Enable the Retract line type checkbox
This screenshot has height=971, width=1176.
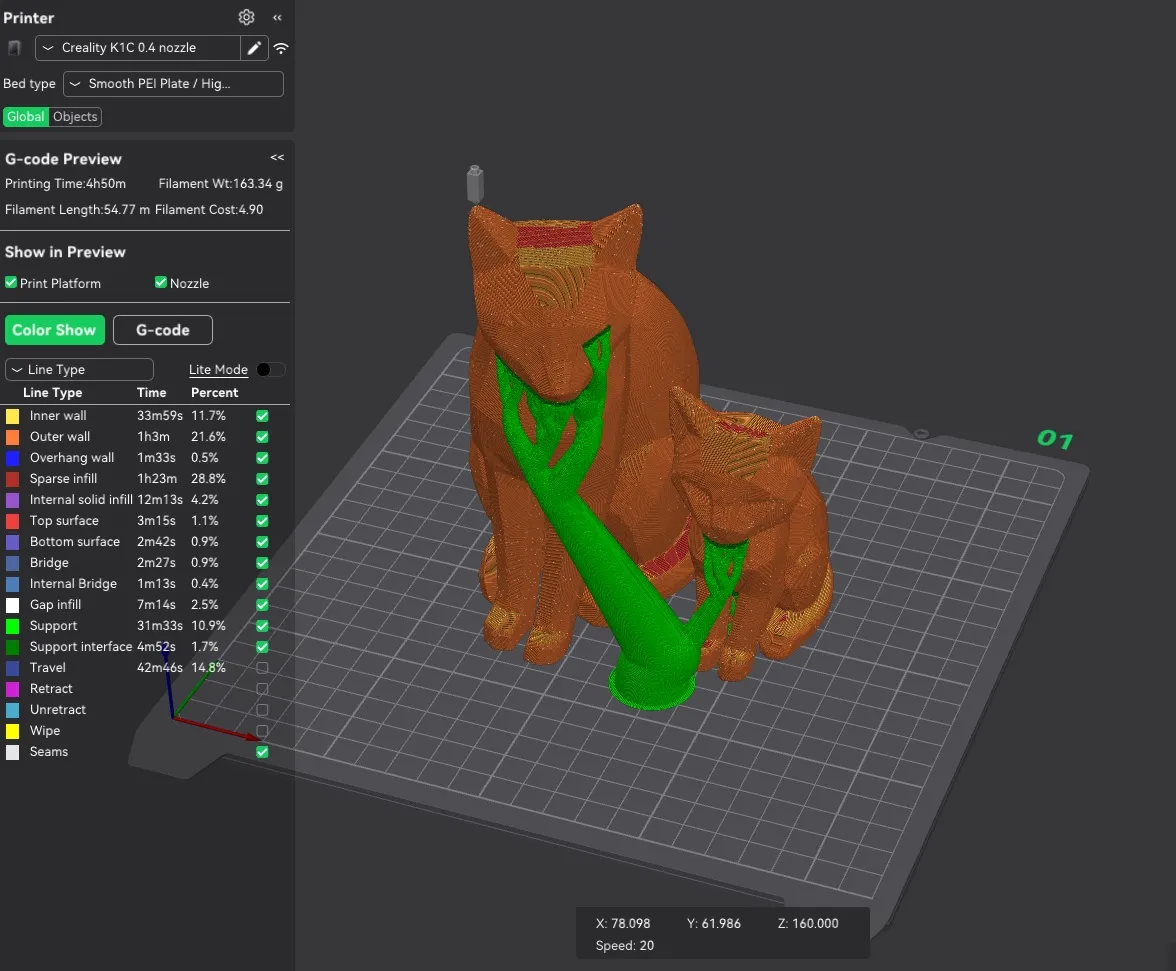coord(261,688)
